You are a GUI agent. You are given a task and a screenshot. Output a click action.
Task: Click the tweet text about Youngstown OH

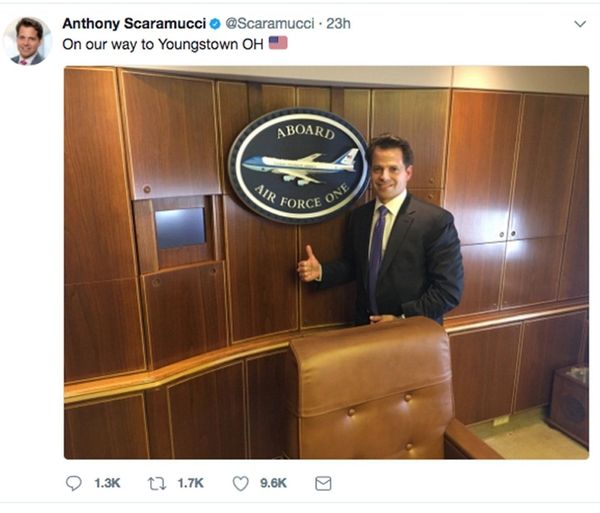(163, 44)
